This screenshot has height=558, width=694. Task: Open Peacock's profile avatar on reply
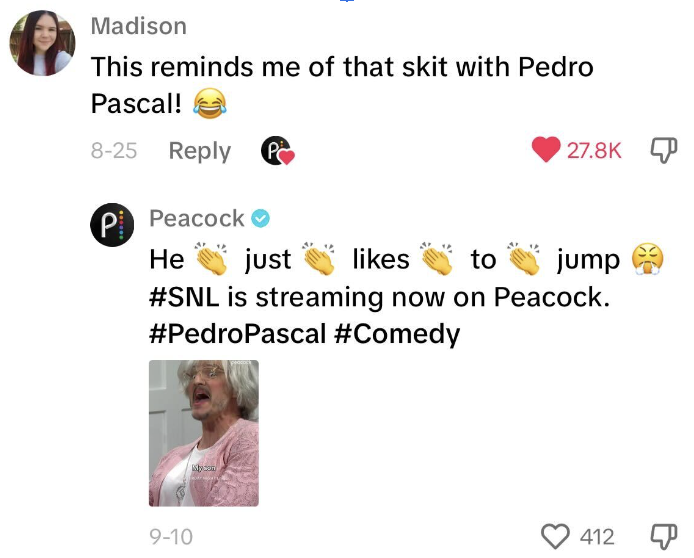coord(112,225)
